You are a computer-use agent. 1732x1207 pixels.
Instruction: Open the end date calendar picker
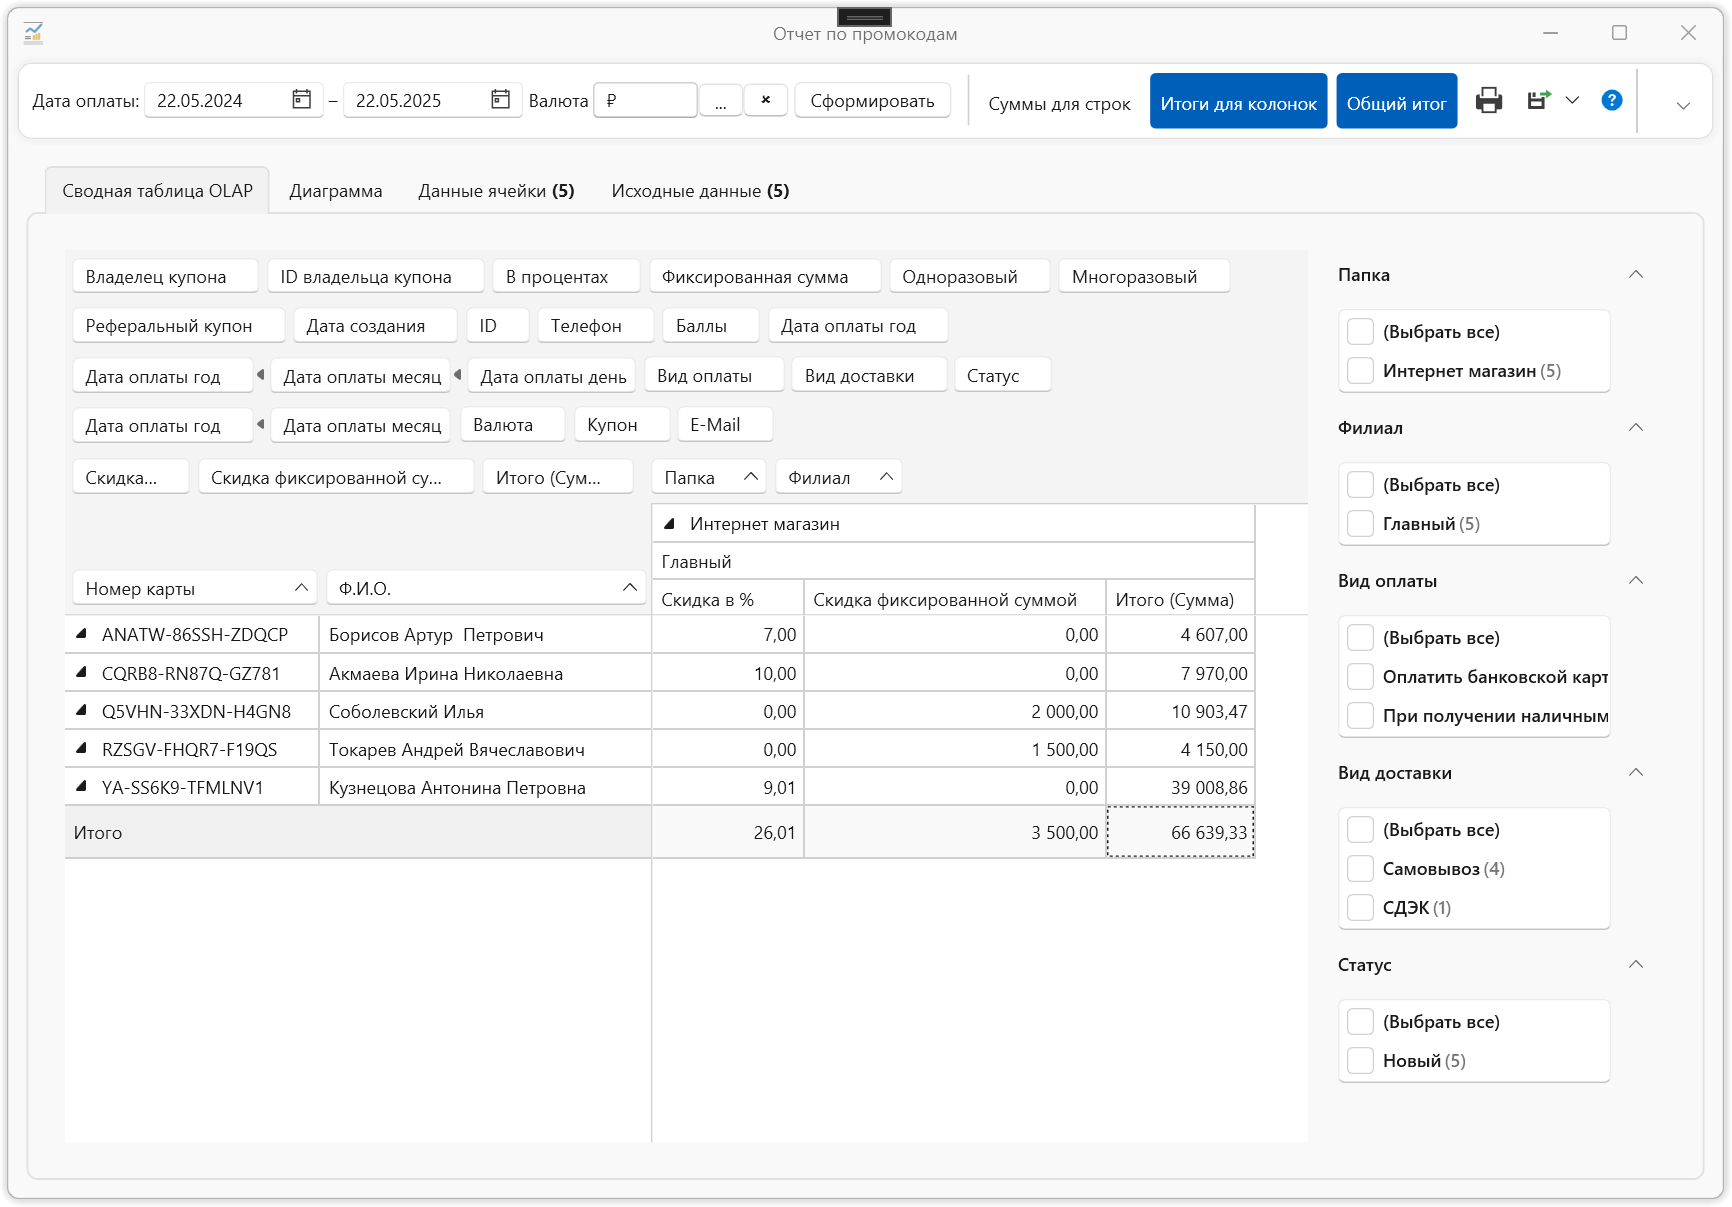point(500,99)
